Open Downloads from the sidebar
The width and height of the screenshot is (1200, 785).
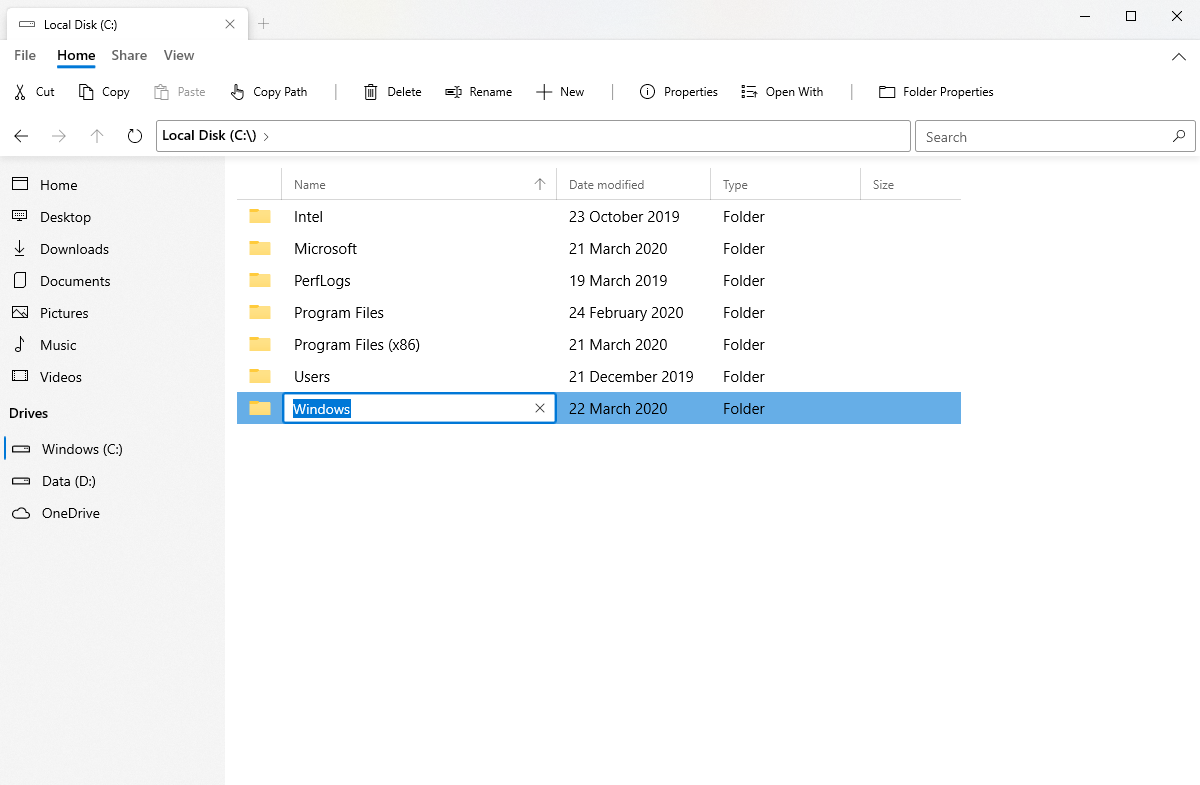(x=76, y=248)
